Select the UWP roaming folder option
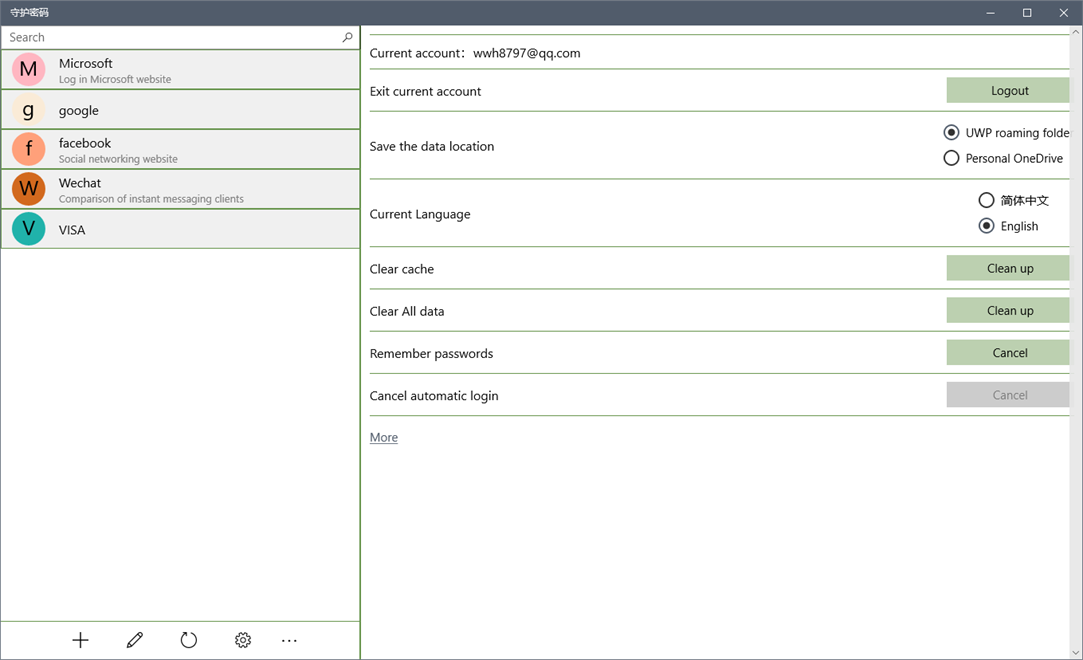The height and width of the screenshot is (660, 1083). tap(951, 132)
